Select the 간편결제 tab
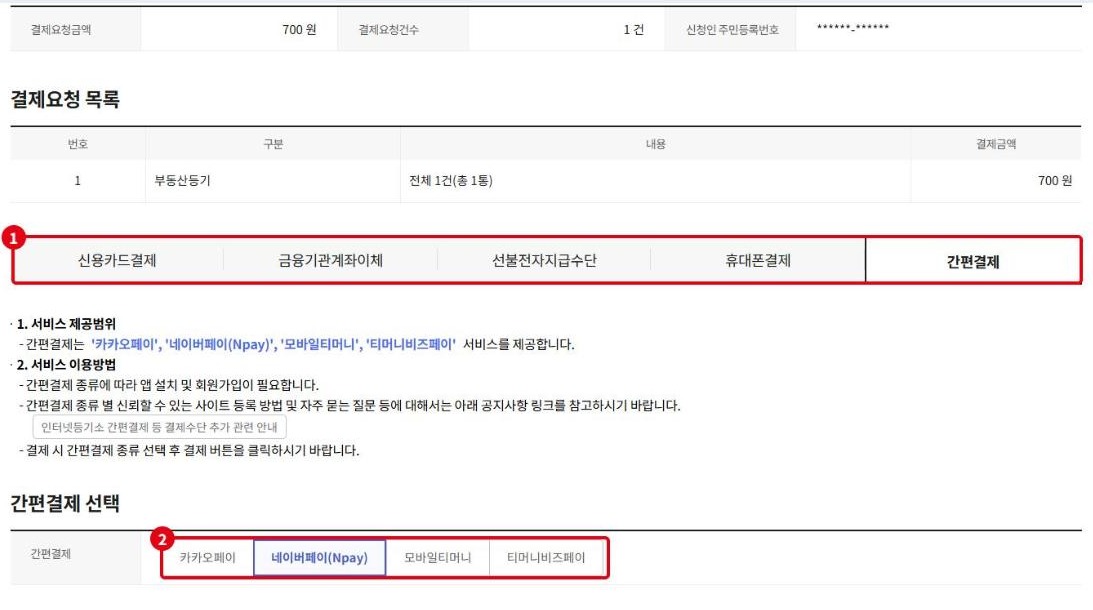The height and width of the screenshot is (610, 1093). (x=973, y=261)
